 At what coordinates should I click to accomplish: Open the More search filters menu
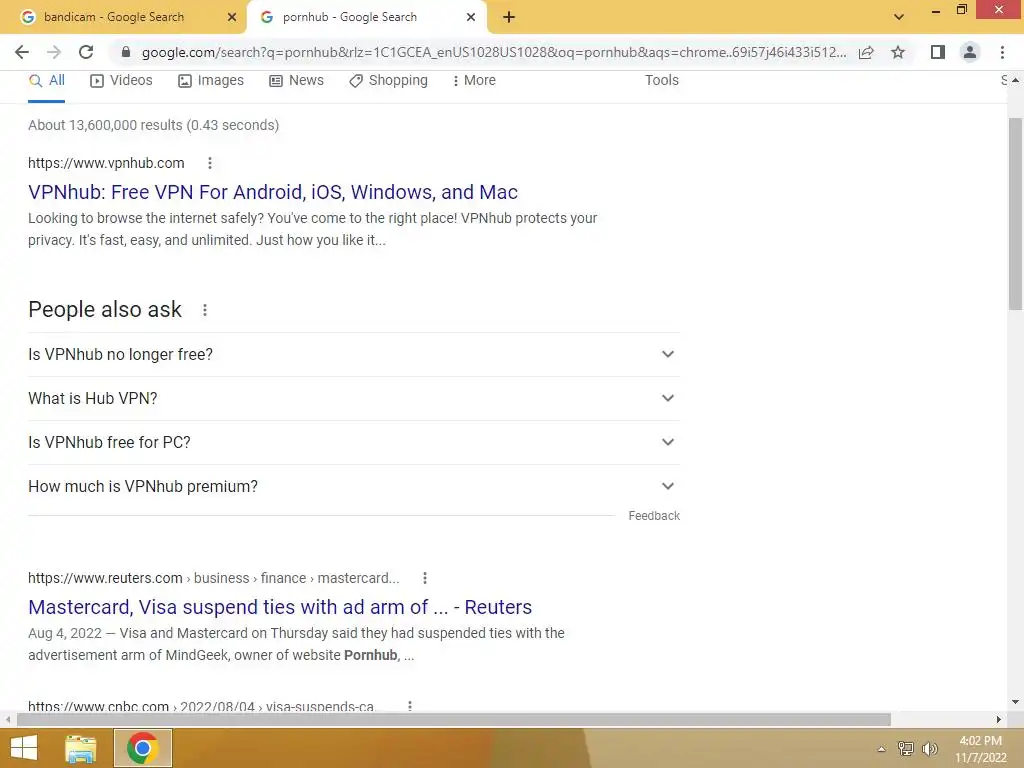click(474, 80)
